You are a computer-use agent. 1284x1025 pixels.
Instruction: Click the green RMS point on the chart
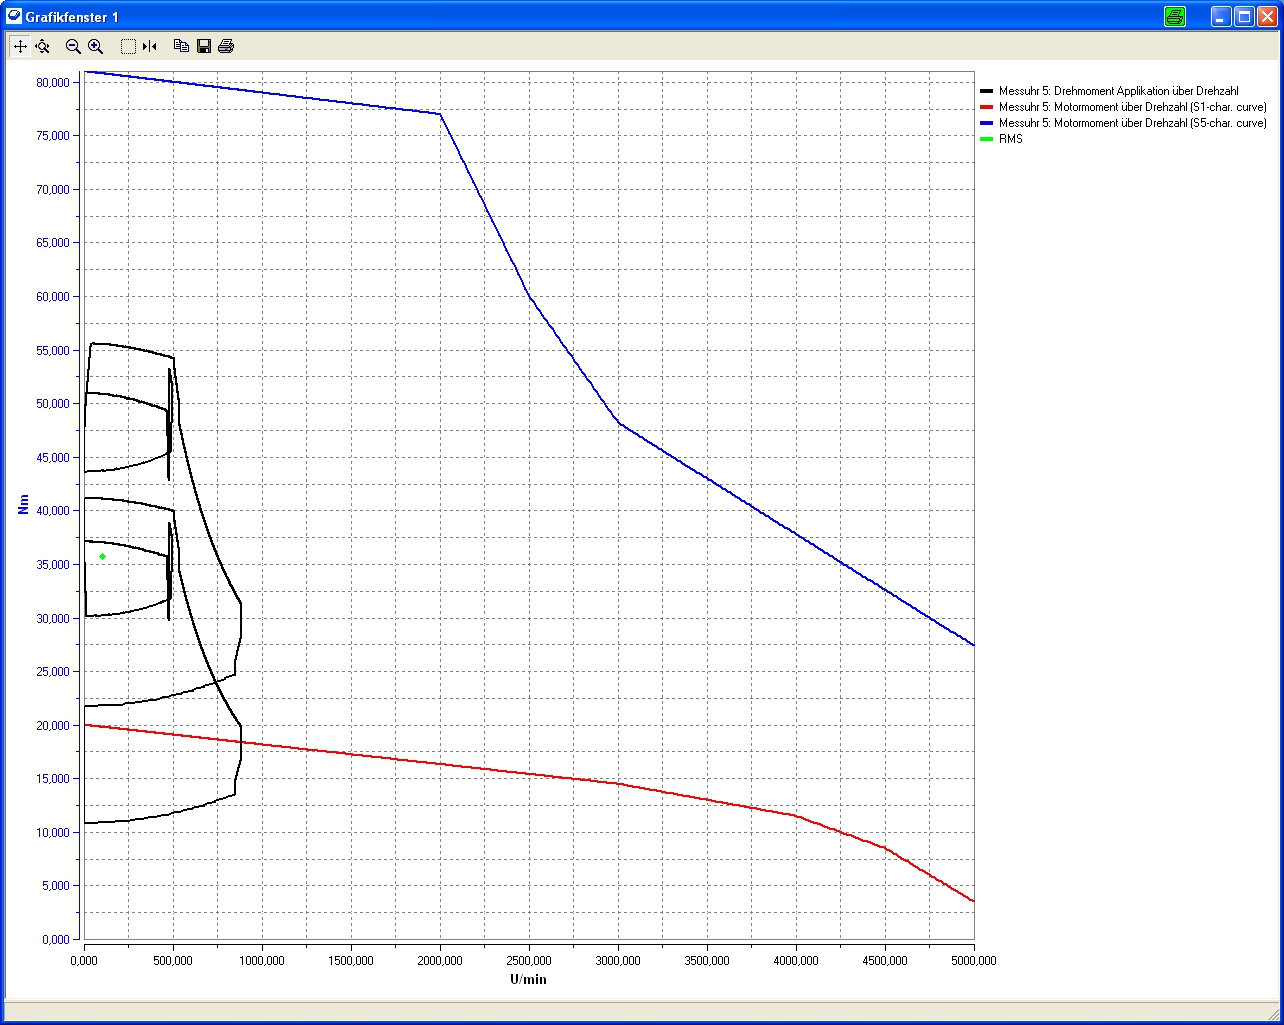point(102,556)
